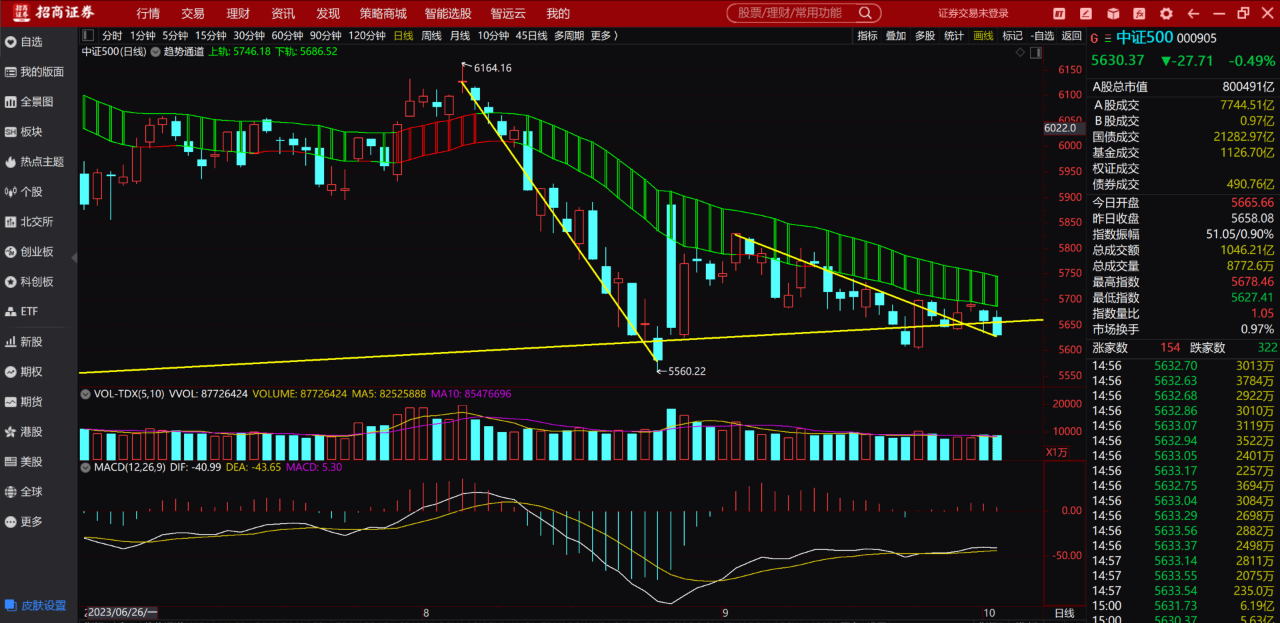
Task: Toggle the 画线 drawing tool mode
Action: coord(983,35)
